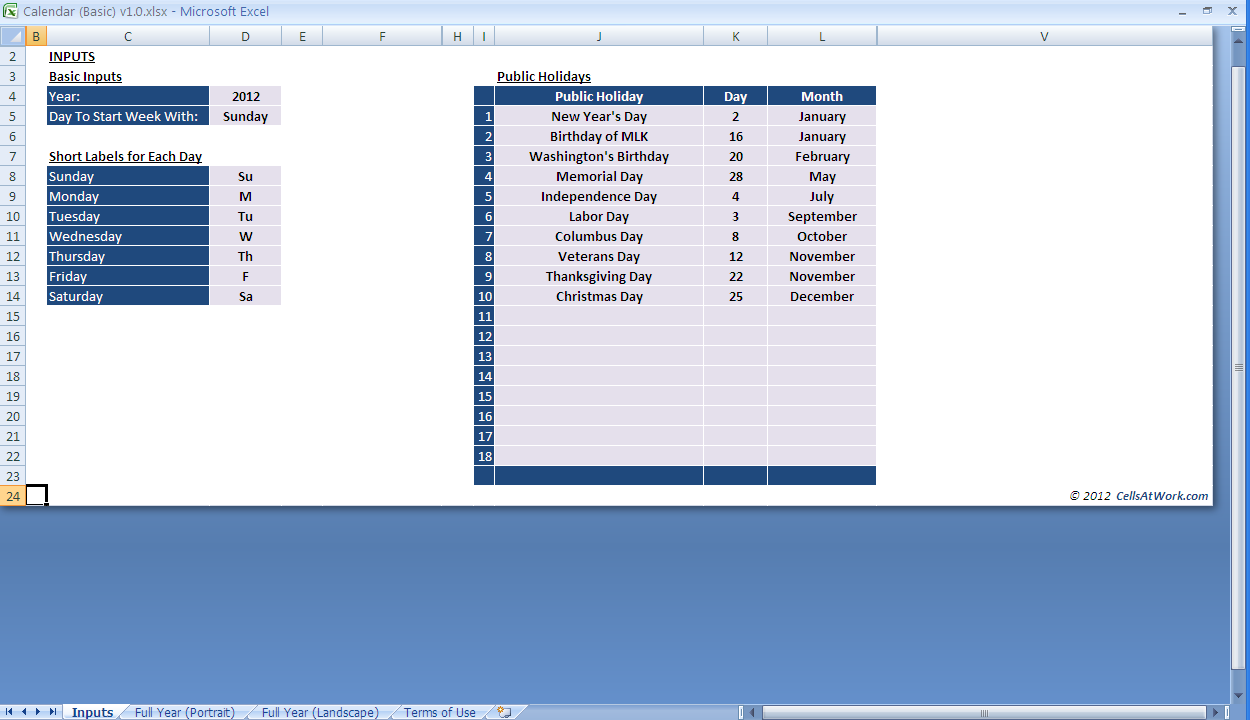Switch to the Inputs sheet tab
This screenshot has height=720, width=1250.
pos(92,712)
